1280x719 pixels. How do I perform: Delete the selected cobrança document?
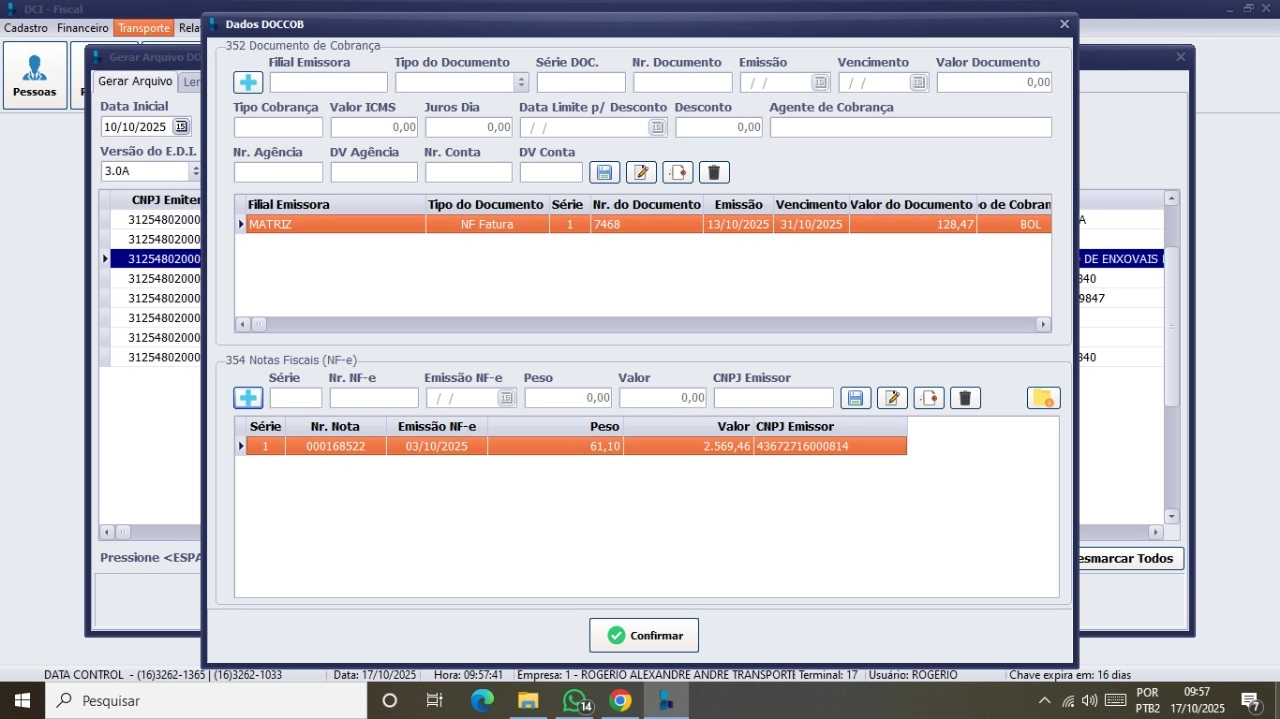pos(714,172)
